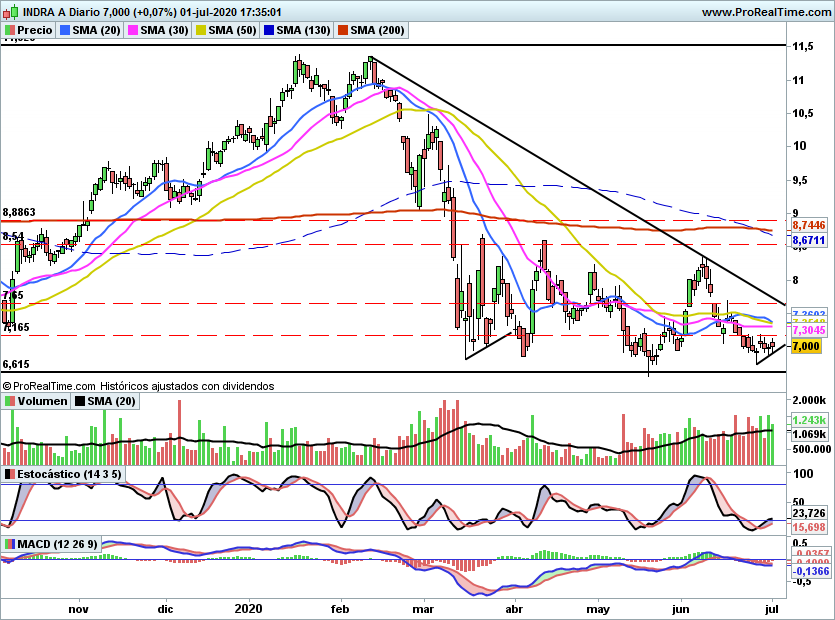Visit the www.ProRealTime.com link
This screenshot has height=620, width=835.
click(766, 12)
